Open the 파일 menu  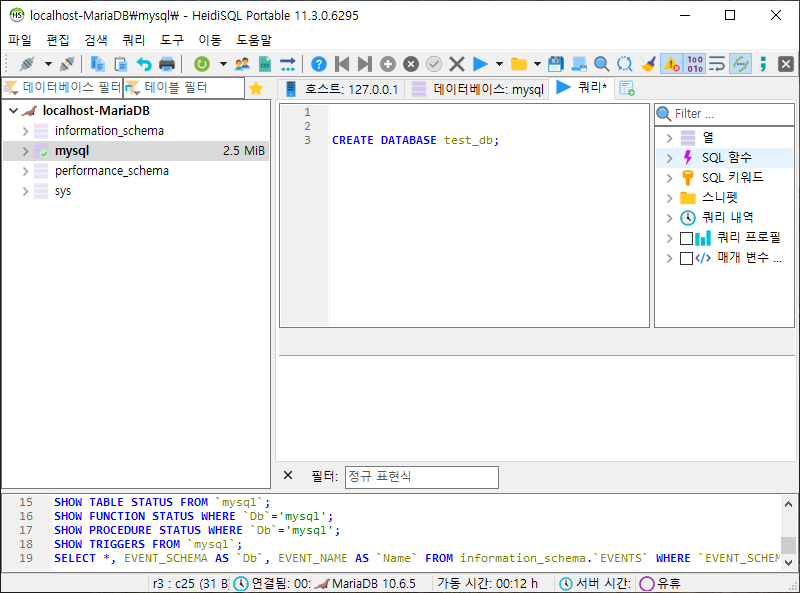(x=20, y=40)
